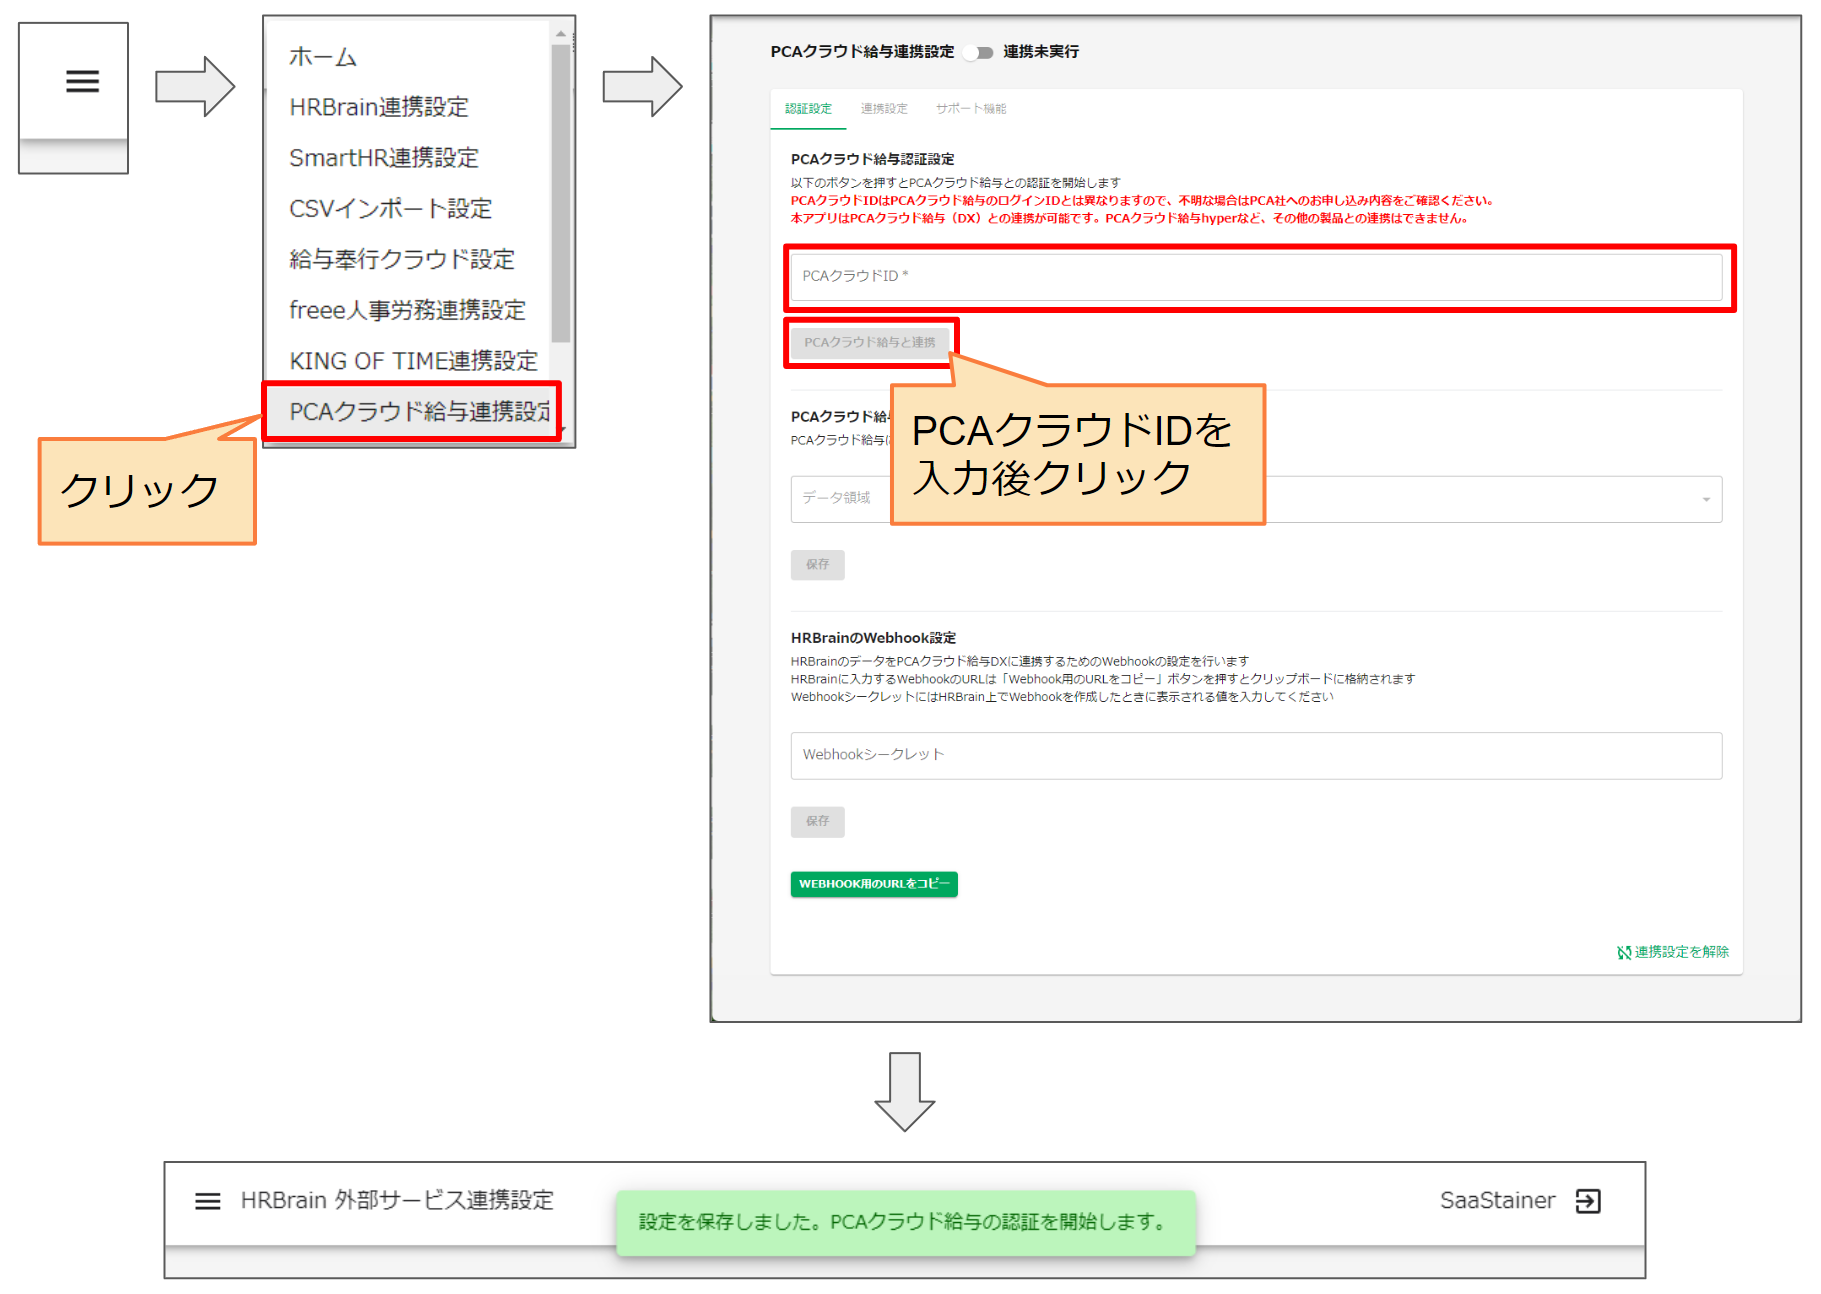Click the unlink icon beside 連携設定を解除
Image resolution: width=1821 pixels, height=1294 pixels.
[1624, 953]
